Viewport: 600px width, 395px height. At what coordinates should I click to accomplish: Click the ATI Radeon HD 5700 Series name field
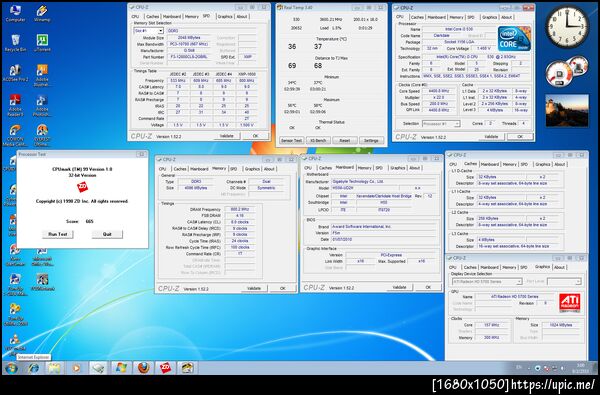coord(515,297)
